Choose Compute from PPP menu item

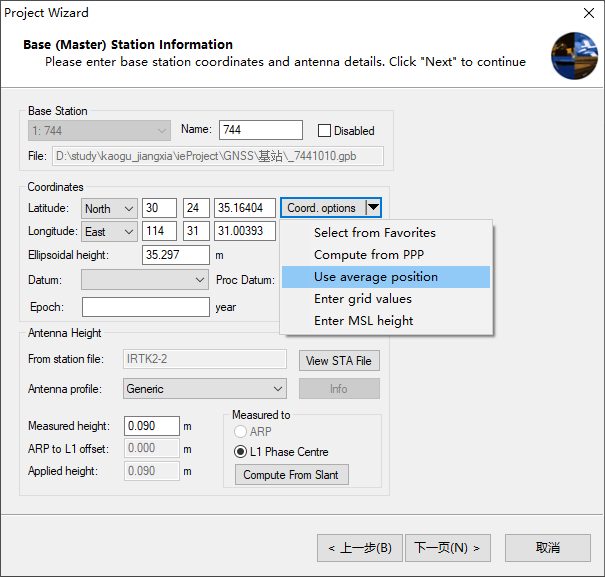pyautogui.click(x=386, y=255)
